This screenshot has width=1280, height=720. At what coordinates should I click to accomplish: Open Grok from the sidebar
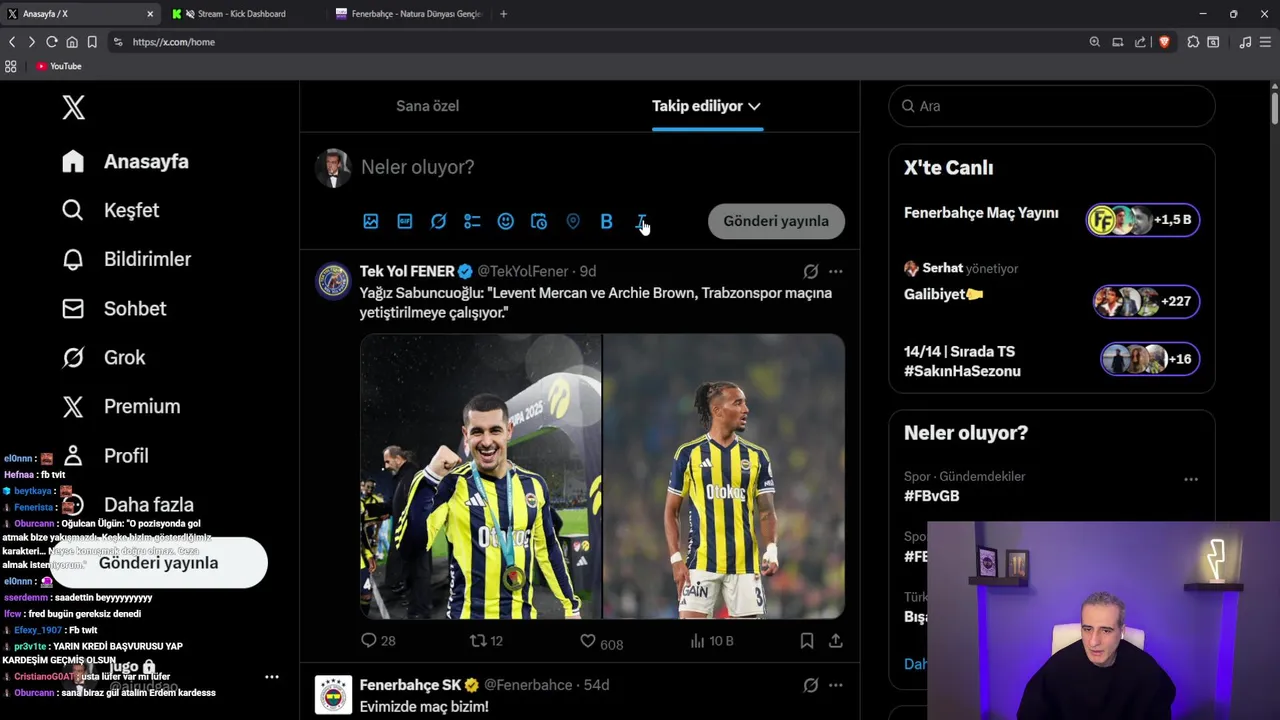104,358
